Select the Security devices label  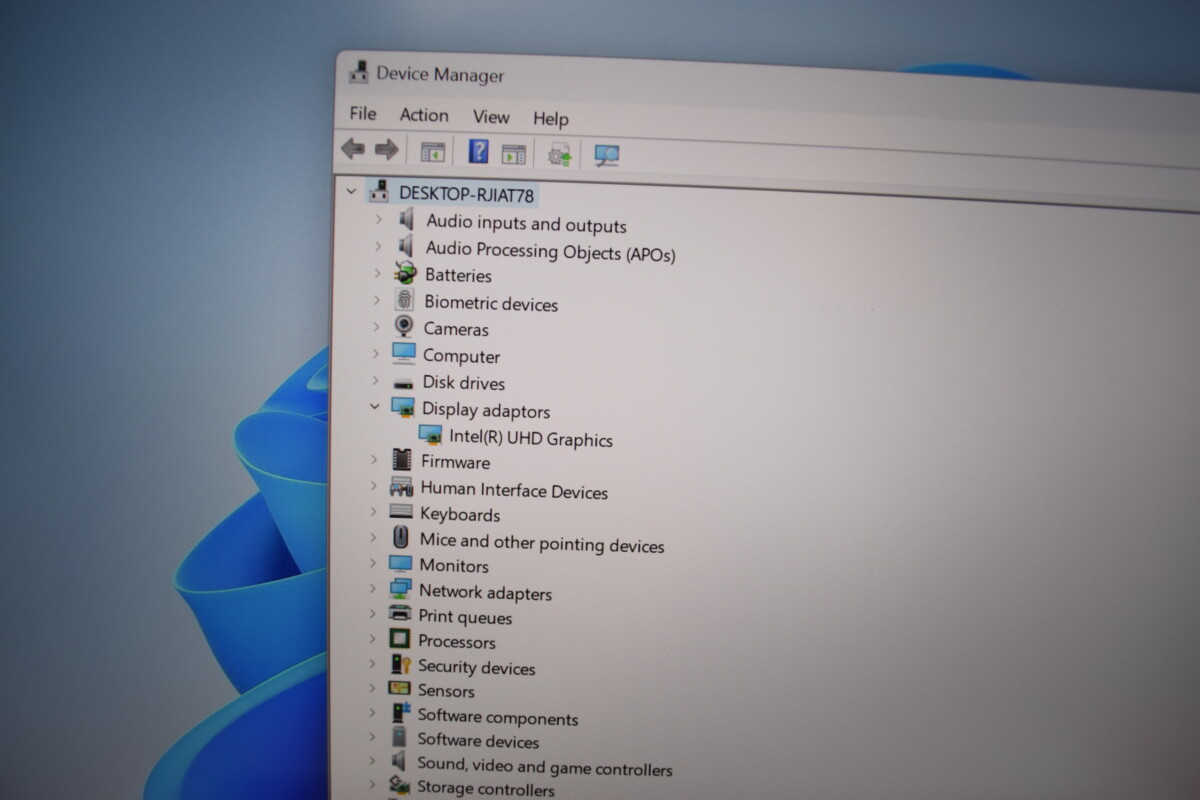477,667
